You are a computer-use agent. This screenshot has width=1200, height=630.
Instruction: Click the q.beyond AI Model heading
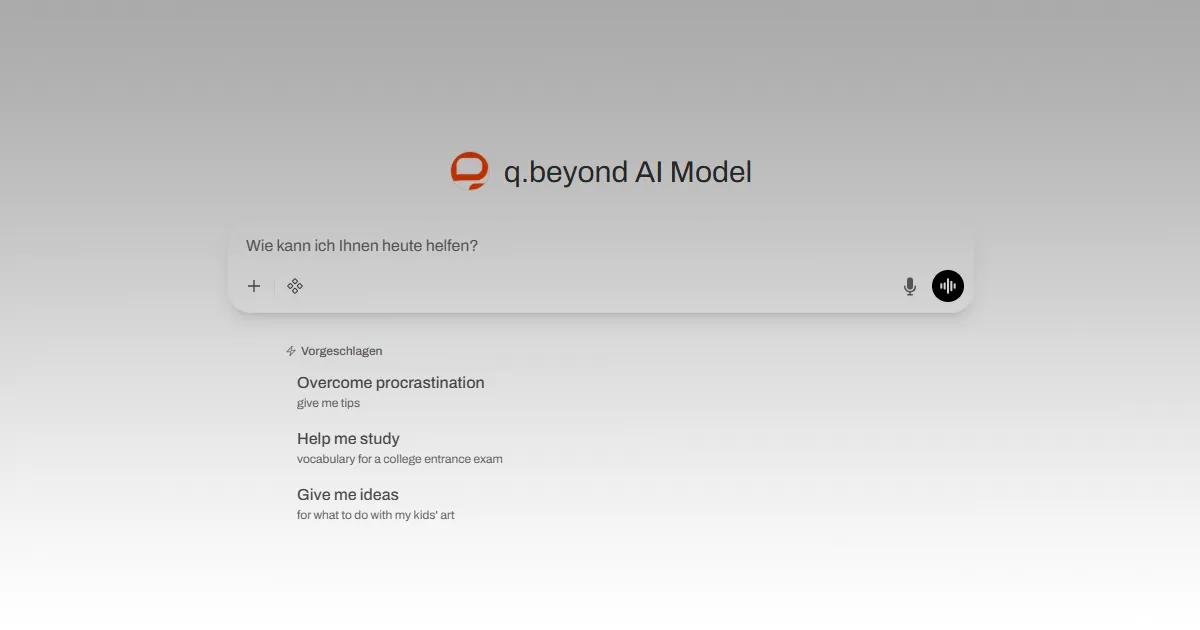[627, 172]
